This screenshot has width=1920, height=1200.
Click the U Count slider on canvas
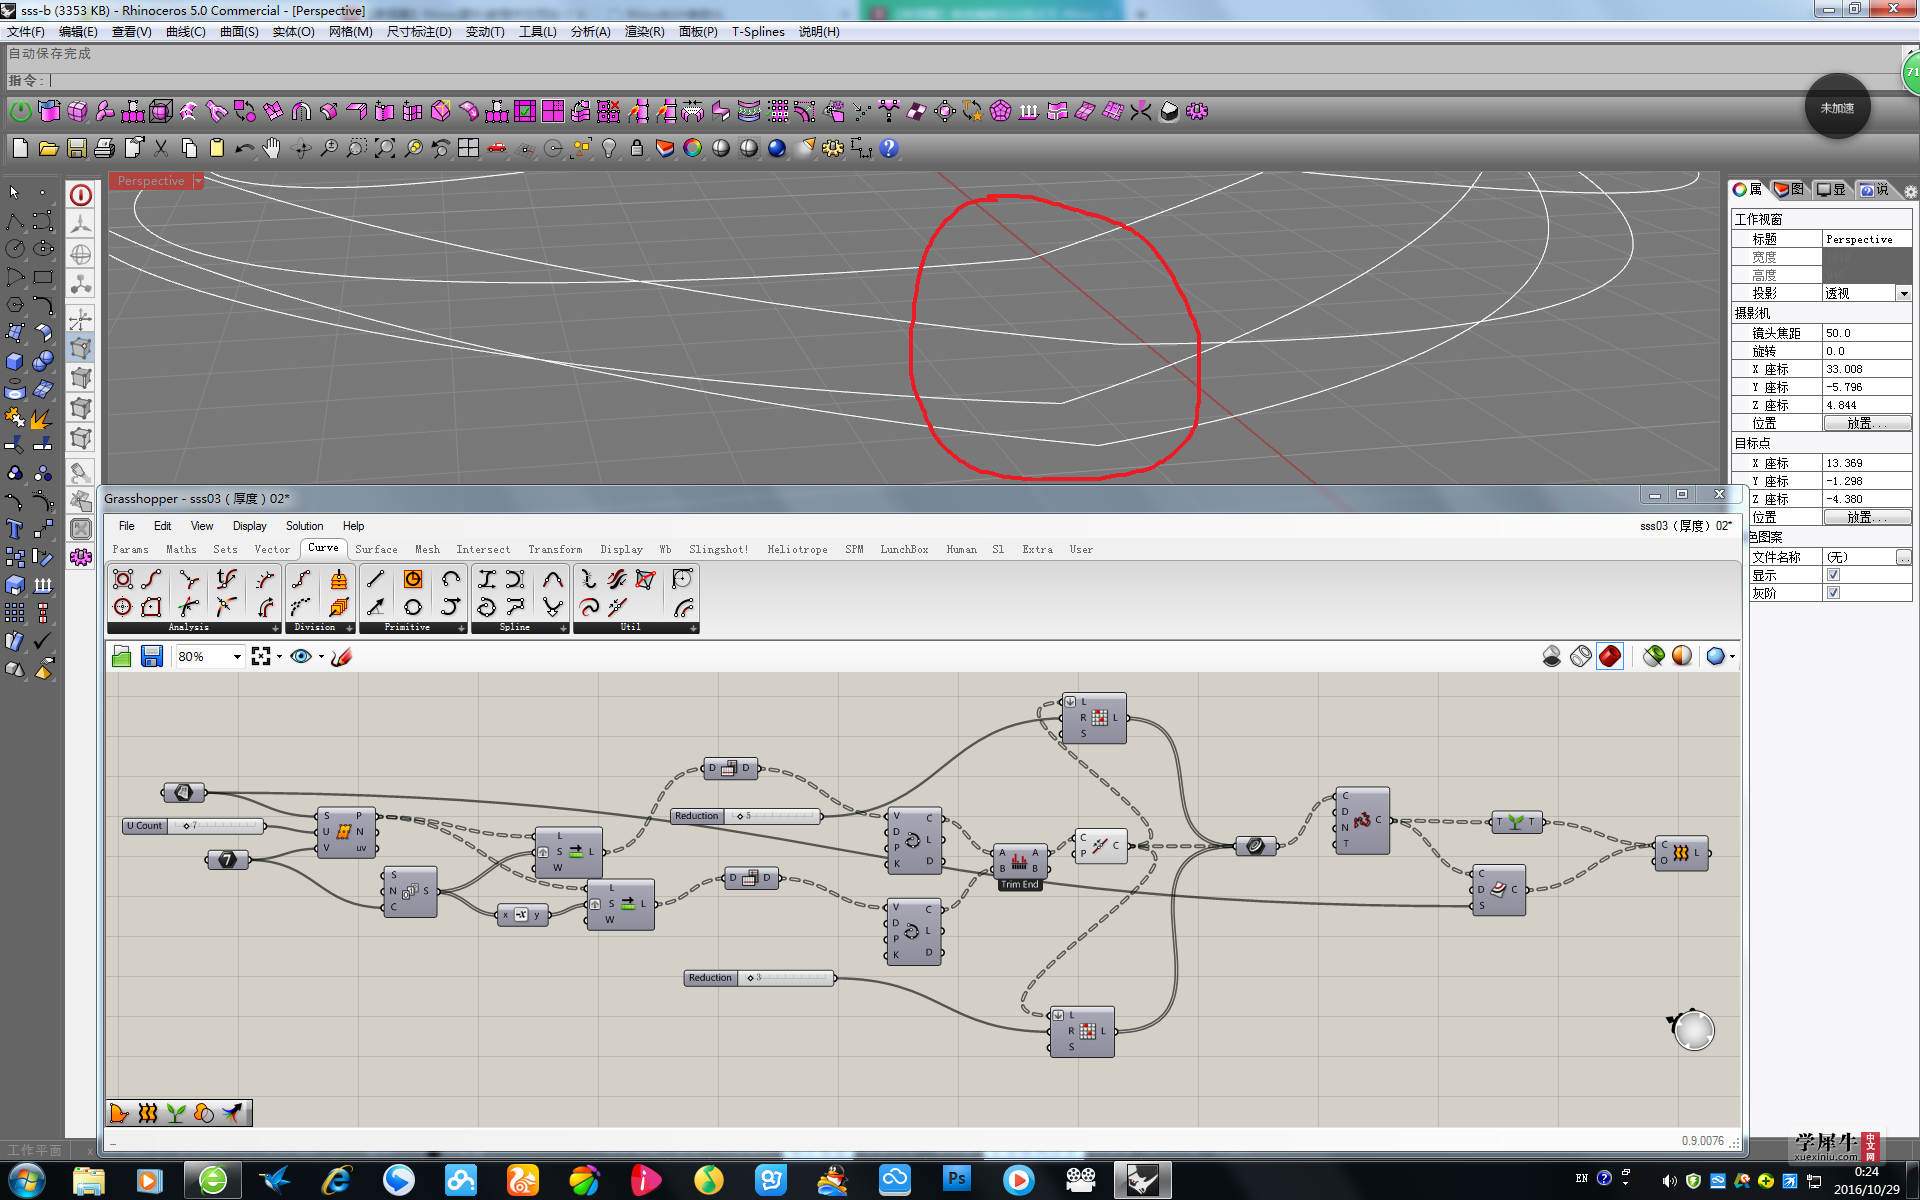[x=193, y=826]
